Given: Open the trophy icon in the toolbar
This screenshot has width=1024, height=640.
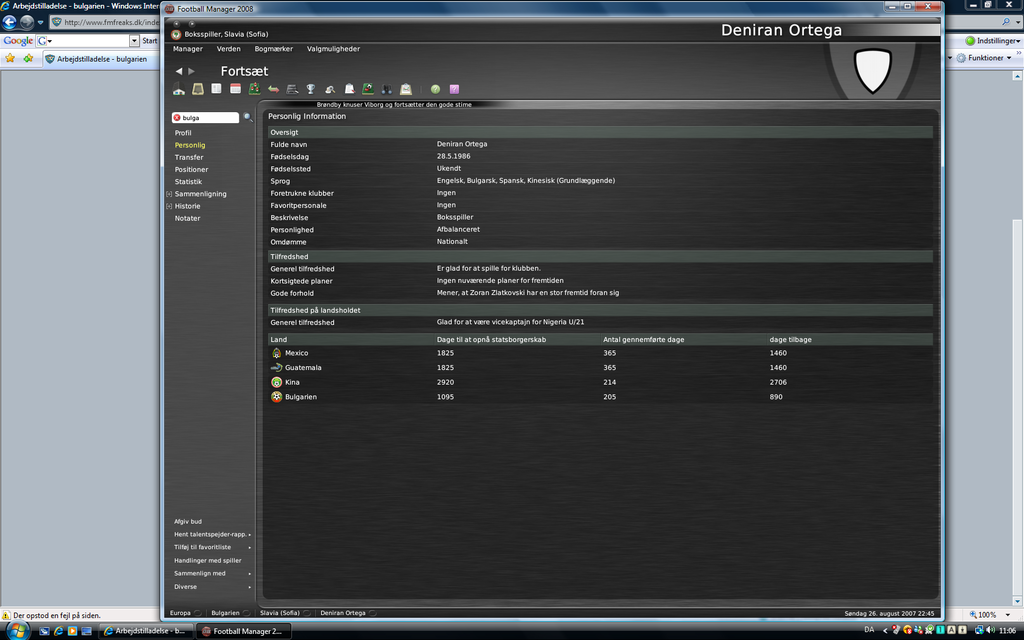Looking at the screenshot, I should tap(311, 89).
